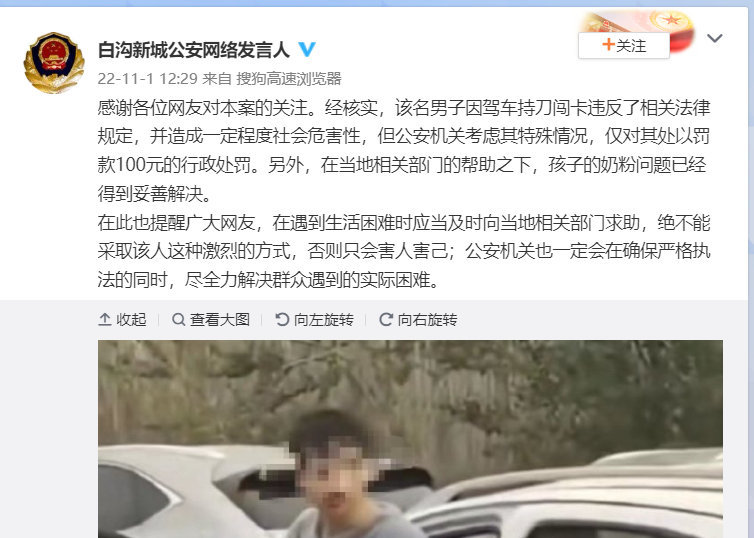The image size is (754, 538).
Task: Open the 22-11-1 12:29 timestamp link
Action: [x=148, y=78]
